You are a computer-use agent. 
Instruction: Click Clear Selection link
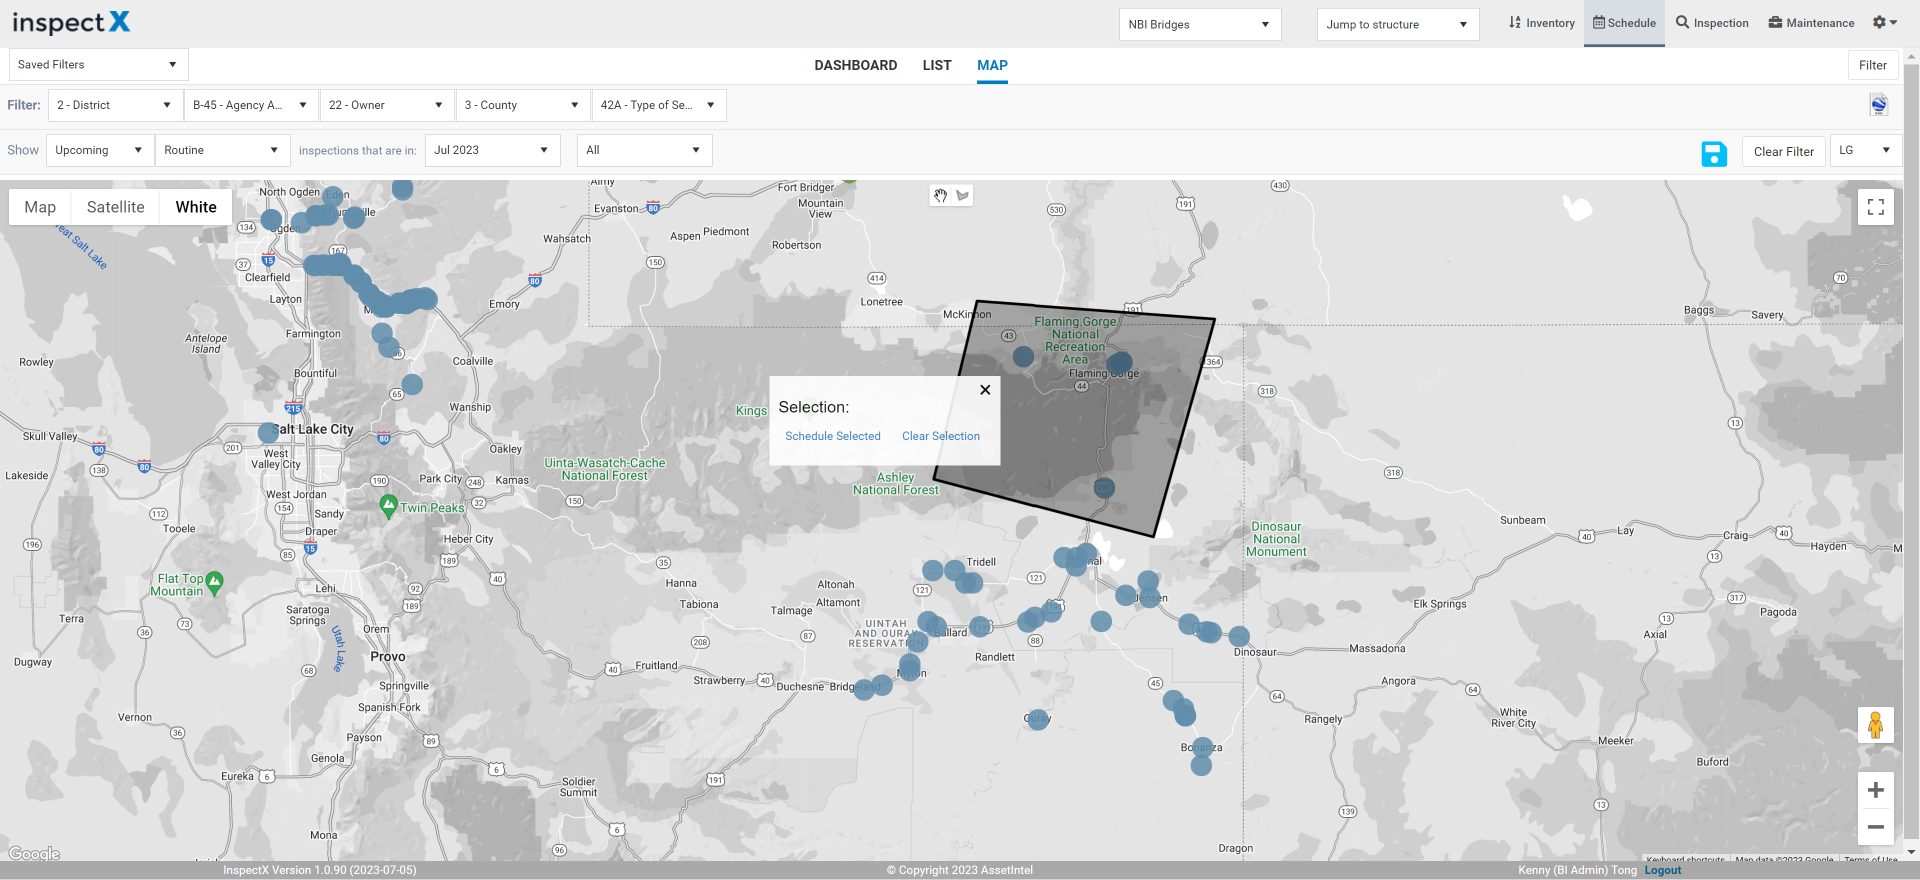(x=941, y=436)
